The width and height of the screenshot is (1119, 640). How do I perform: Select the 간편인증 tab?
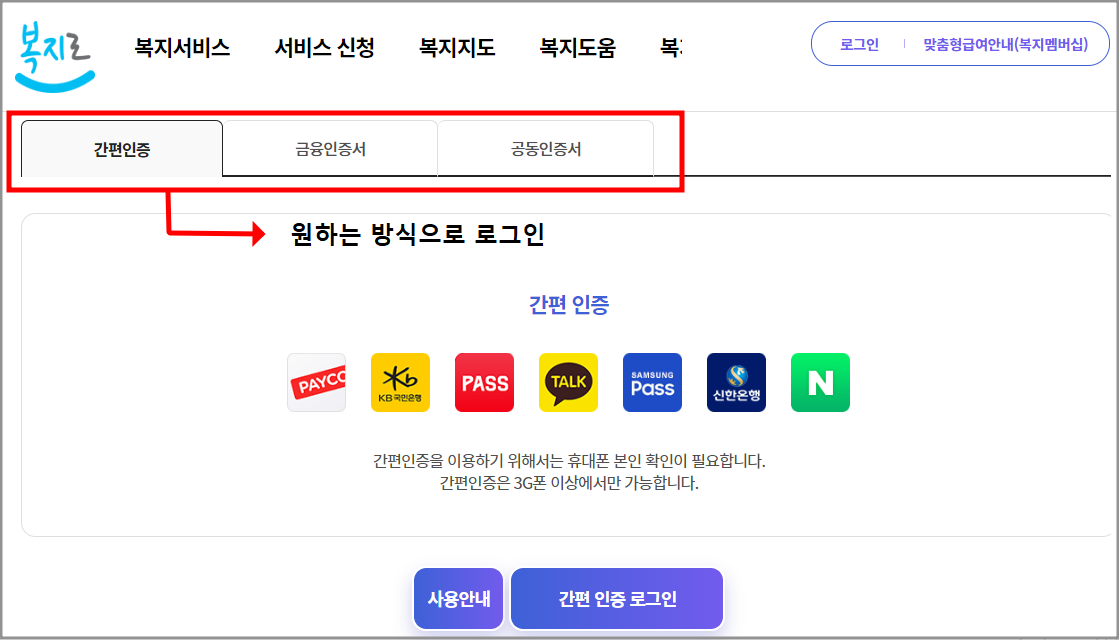coord(122,148)
